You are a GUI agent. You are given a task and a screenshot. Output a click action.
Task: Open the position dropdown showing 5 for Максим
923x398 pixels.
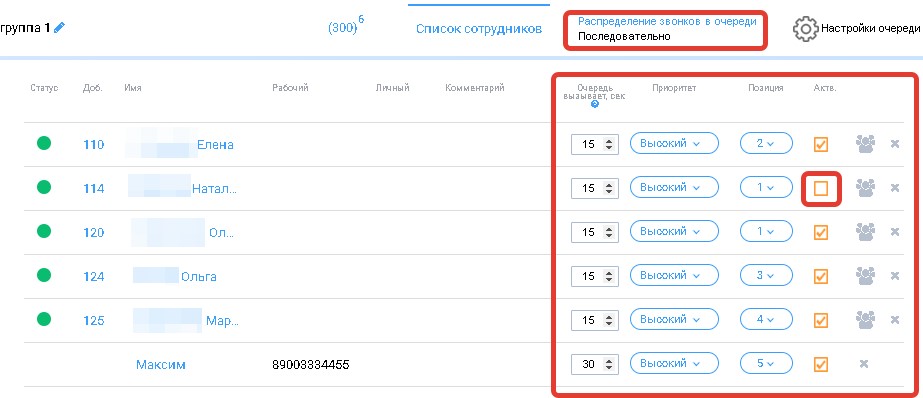pos(766,364)
